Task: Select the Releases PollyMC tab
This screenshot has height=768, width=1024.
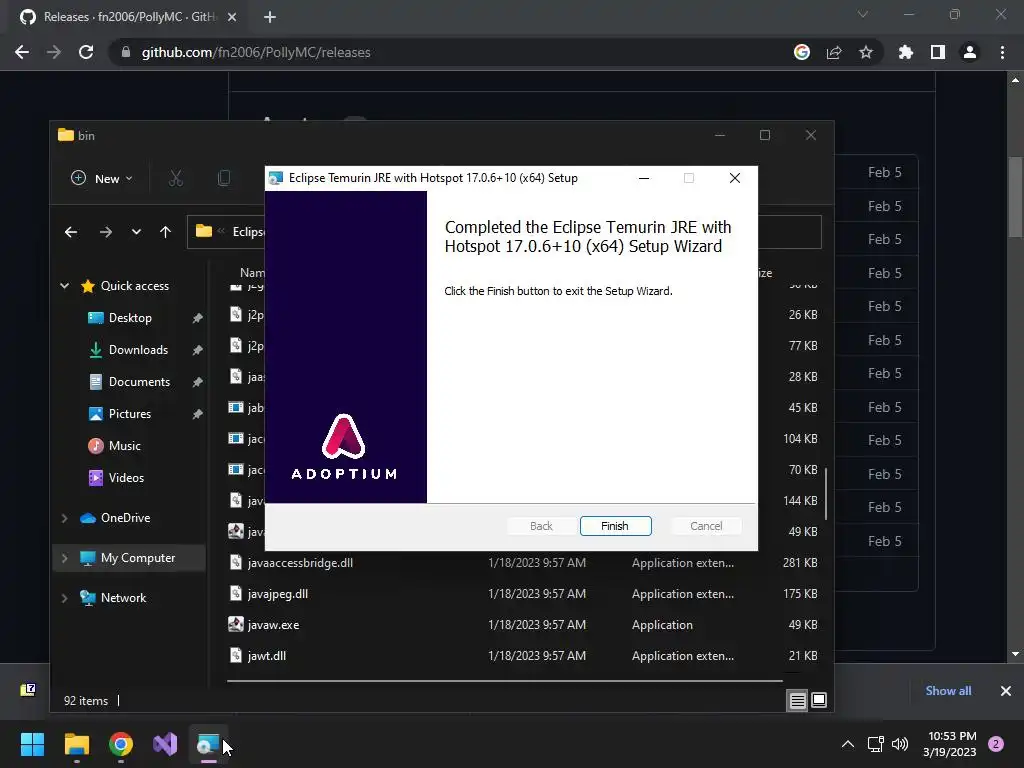Action: coord(127,17)
